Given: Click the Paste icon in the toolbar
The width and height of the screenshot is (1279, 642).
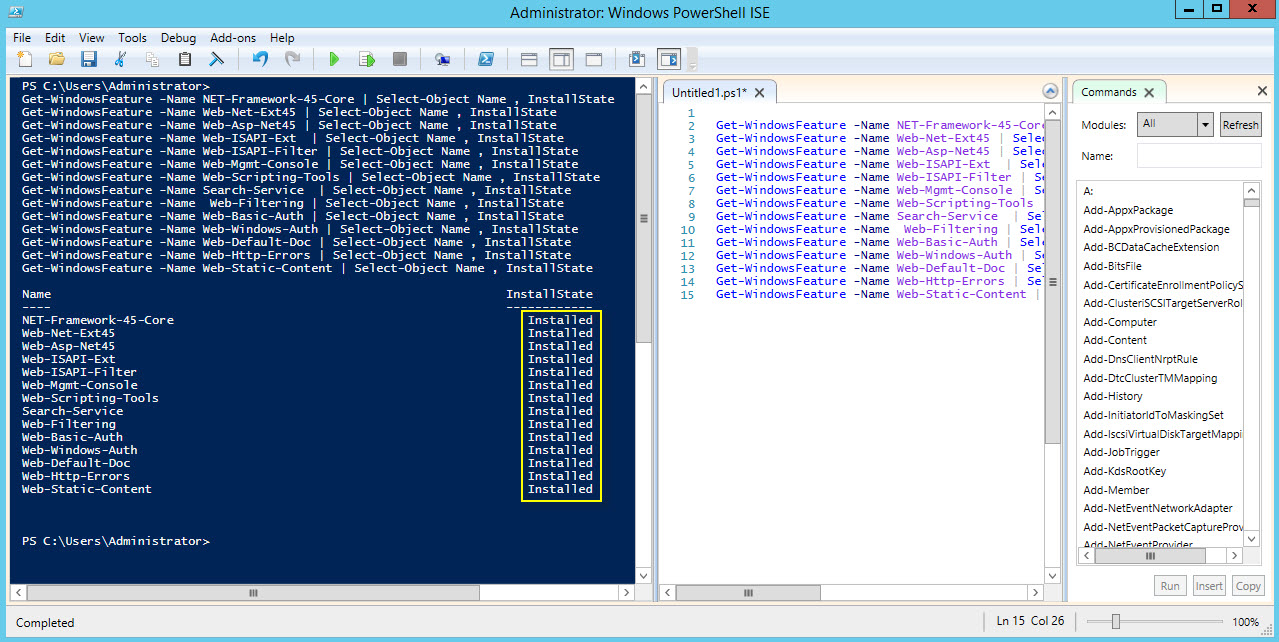Looking at the screenshot, I should tap(184, 59).
